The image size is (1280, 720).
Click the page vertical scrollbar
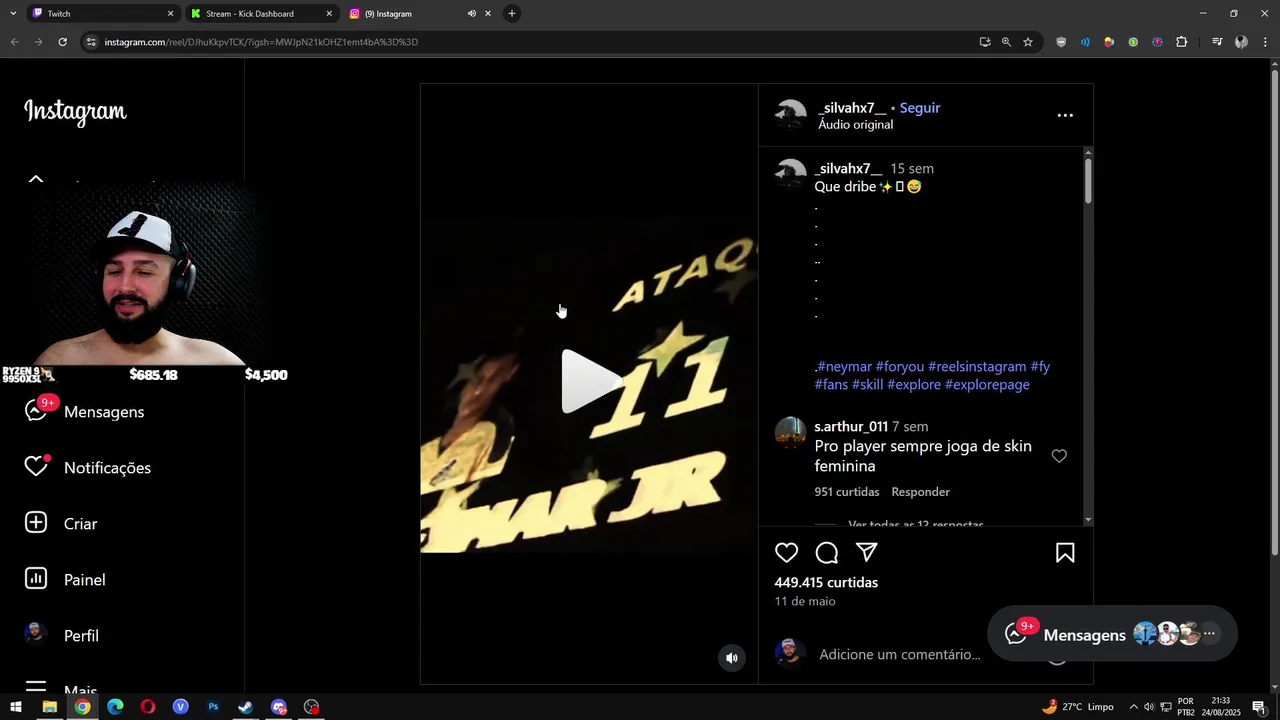(1274, 310)
